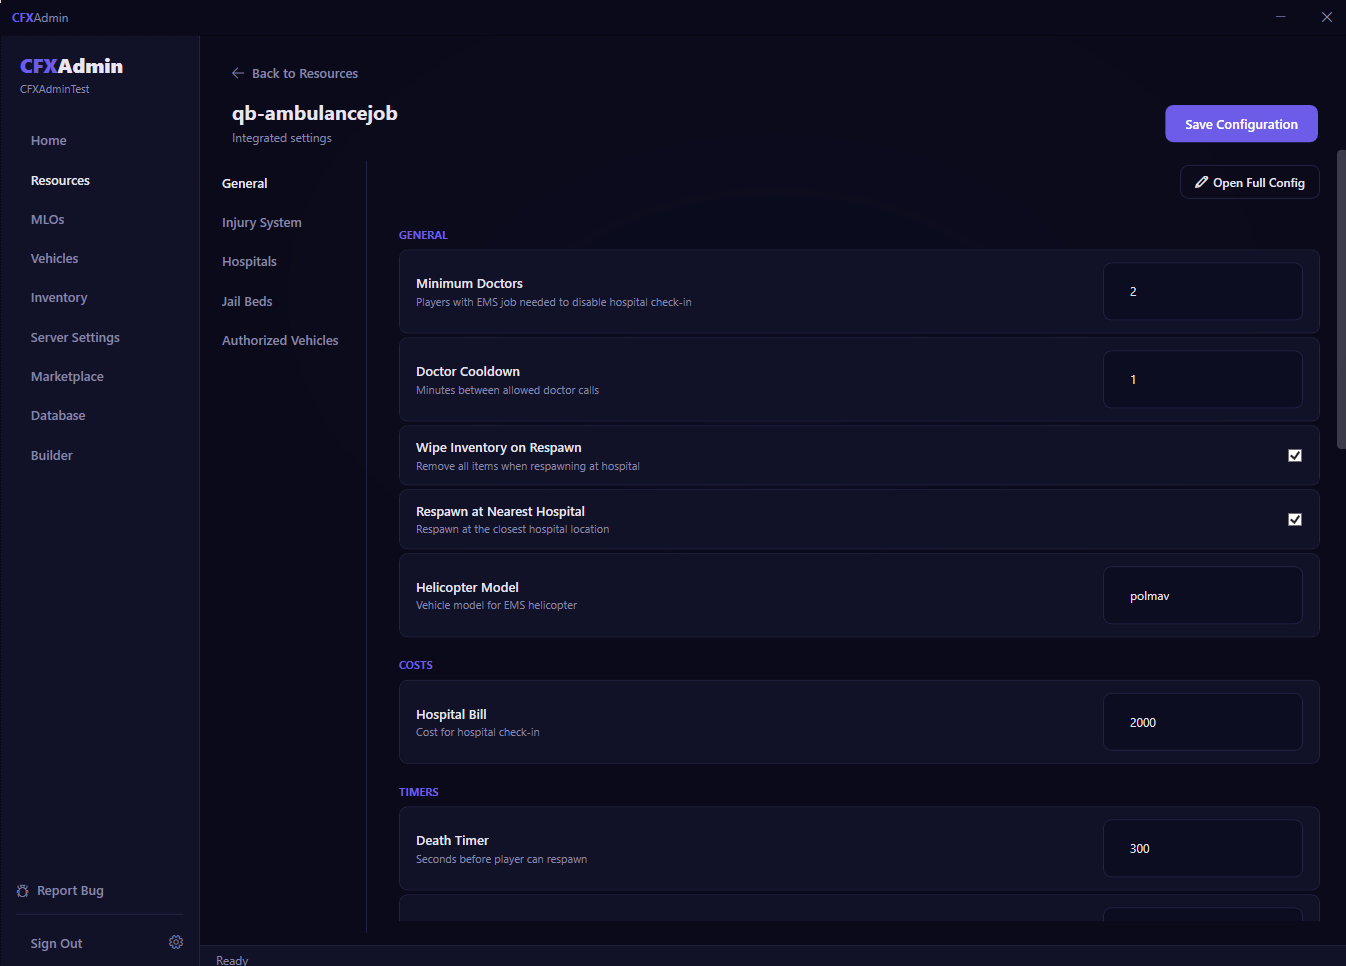Image resolution: width=1346 pixels, height=966 pixels.
Task: Click the vertical scrollbar of the settings panel
Action: coord(1341,300)
